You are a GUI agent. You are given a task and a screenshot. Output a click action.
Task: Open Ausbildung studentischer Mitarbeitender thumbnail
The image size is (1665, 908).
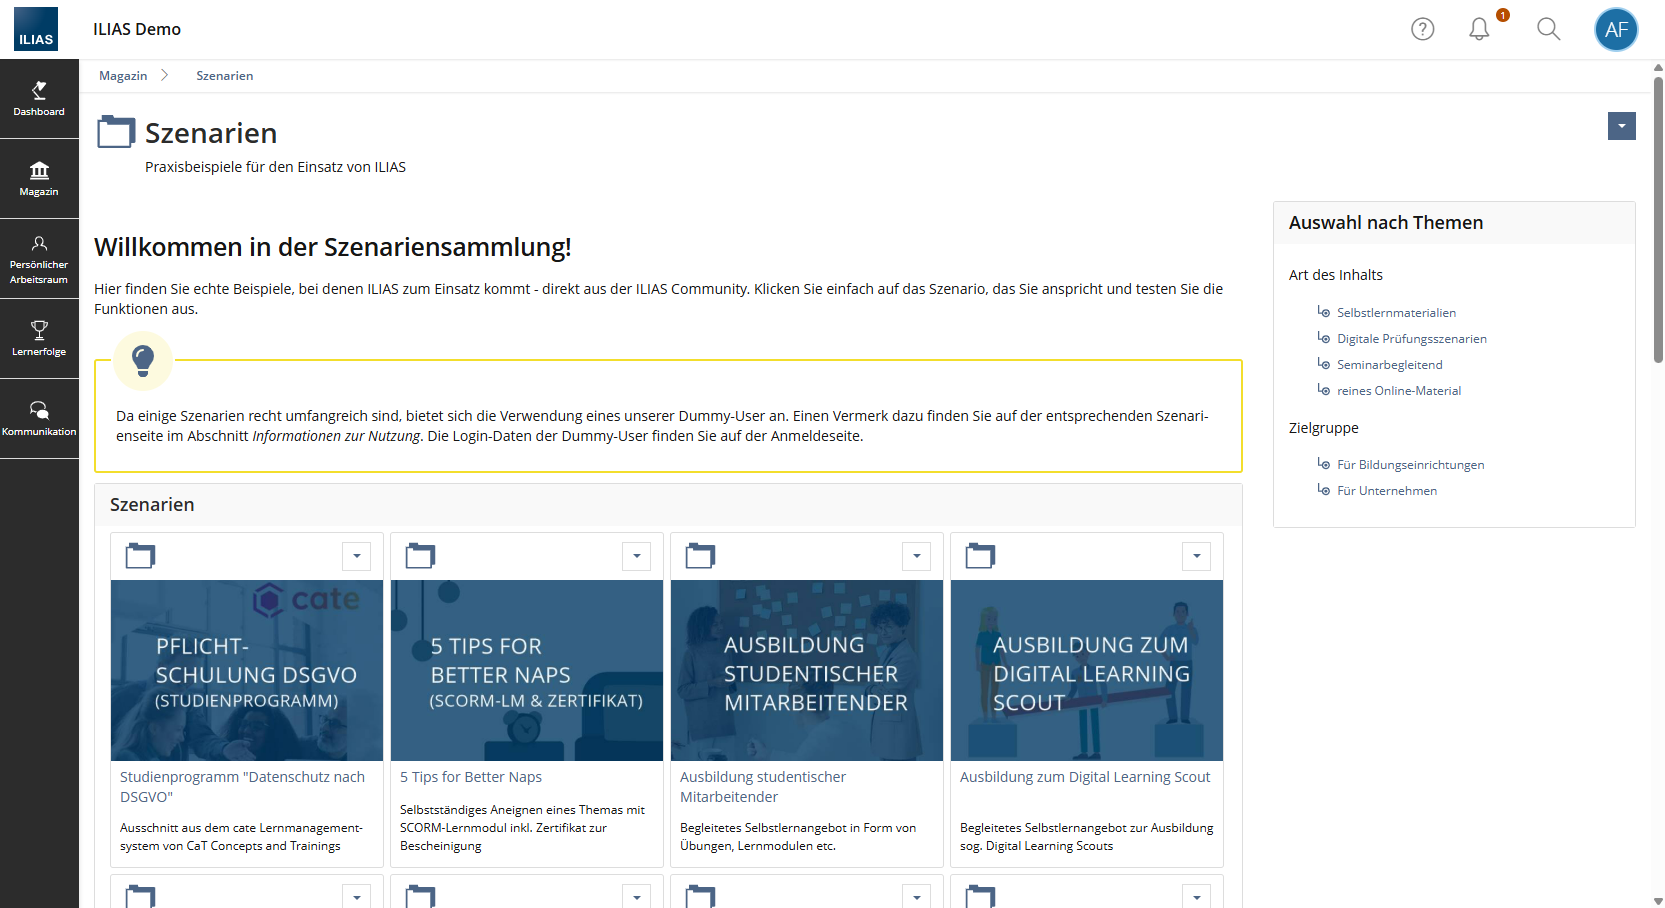806,670
